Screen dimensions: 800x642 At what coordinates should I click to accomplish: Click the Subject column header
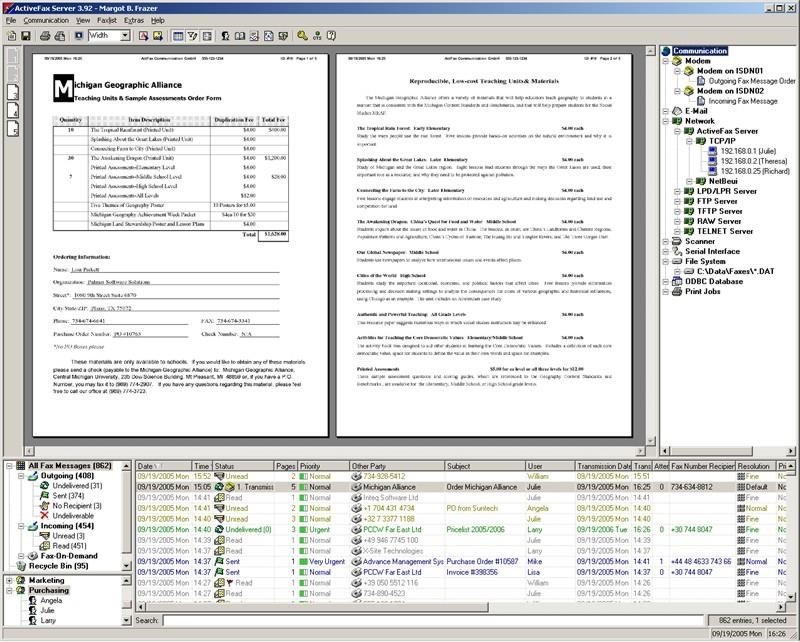point(485,466)
